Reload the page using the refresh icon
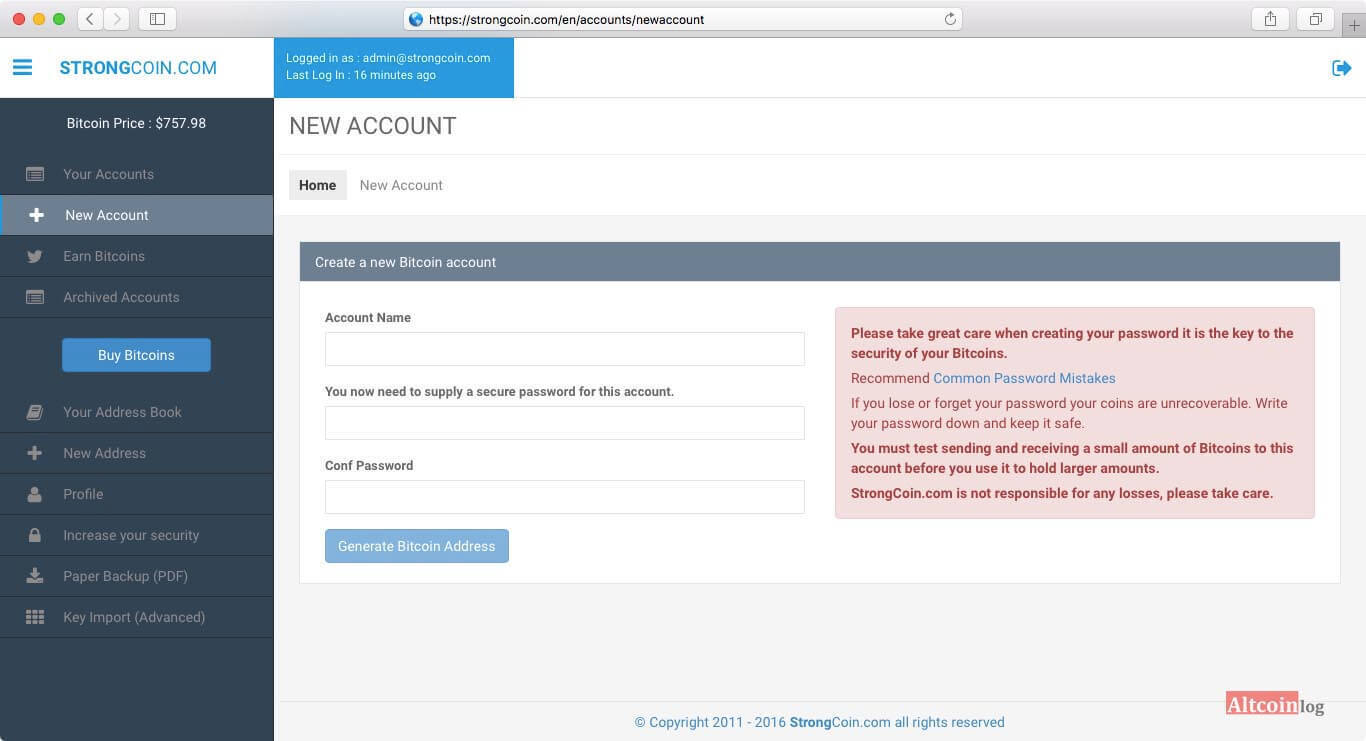Screen dimensions: 1366x741 click(x=950, y=19)
